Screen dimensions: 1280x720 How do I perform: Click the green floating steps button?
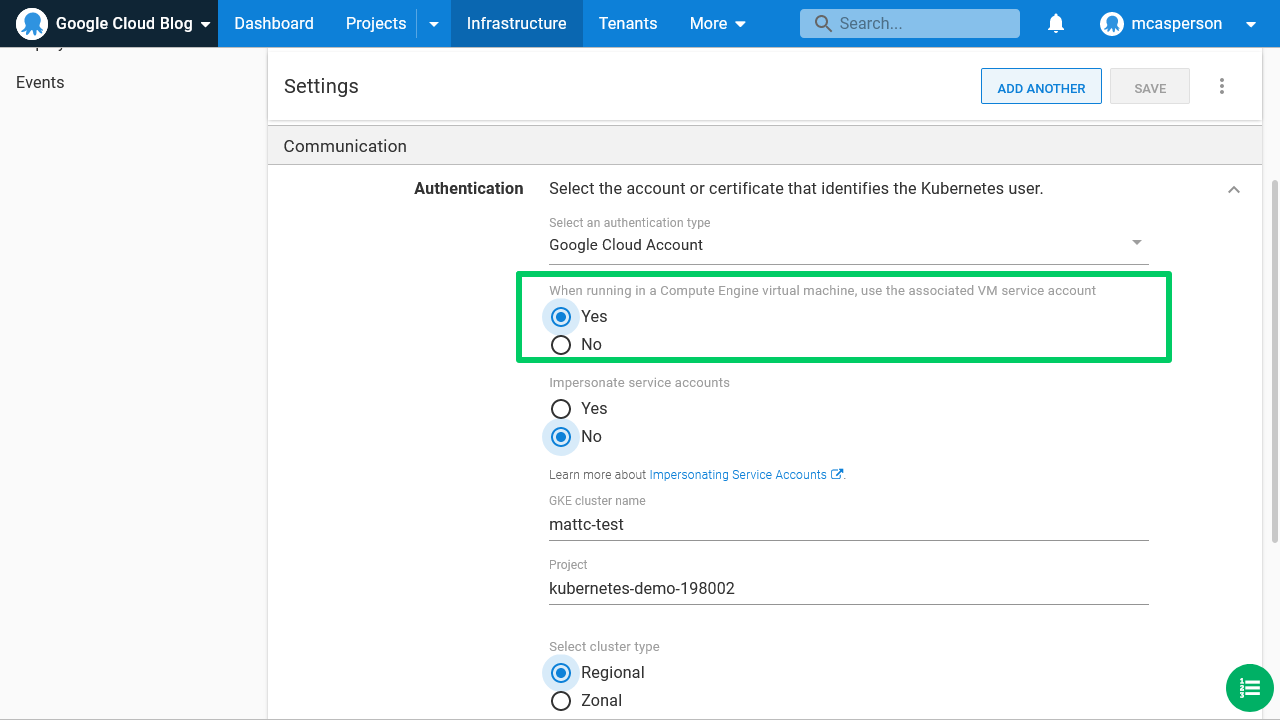pos(1249,688)
